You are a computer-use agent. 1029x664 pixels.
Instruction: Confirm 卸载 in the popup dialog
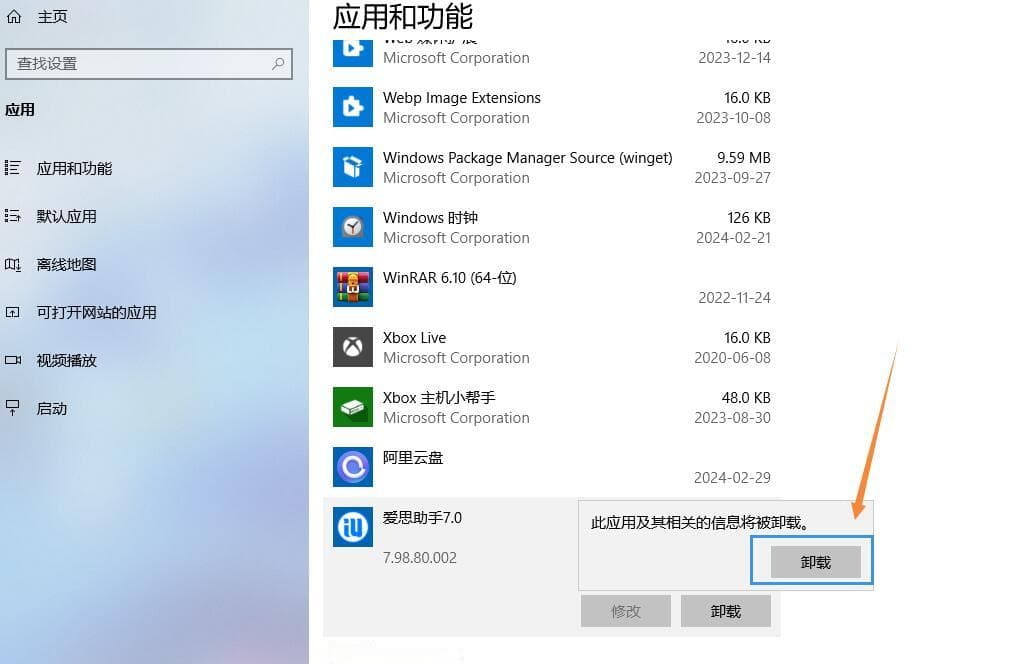(815, 562)
